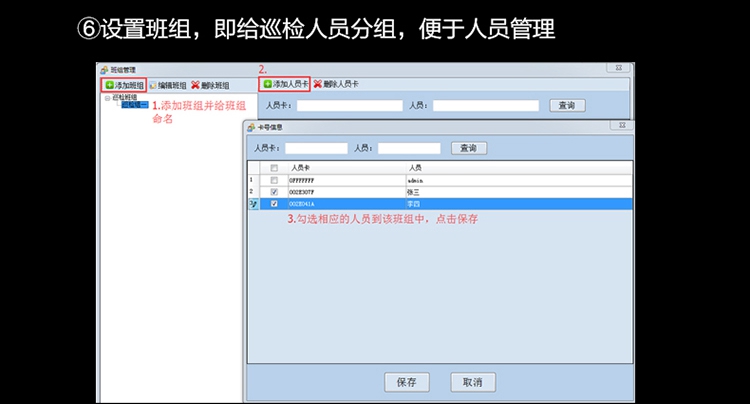Screen dimensions: 750x404
Task: Tick the checkbox for card 0FFFFFFF admin
Action: 274,180
